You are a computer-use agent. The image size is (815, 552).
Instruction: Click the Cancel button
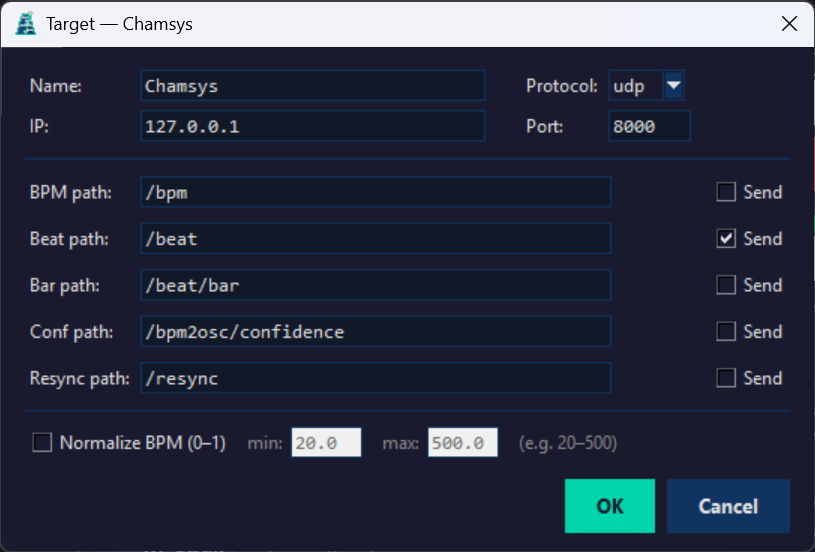click(728, 506)
